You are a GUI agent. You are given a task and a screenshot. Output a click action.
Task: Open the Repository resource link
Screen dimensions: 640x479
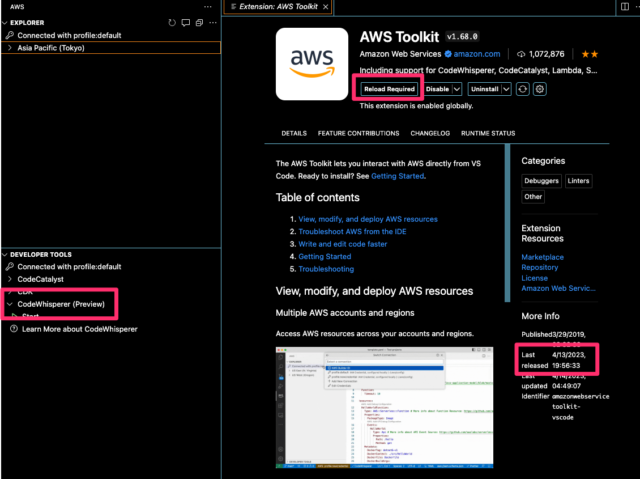click(540, 268)
